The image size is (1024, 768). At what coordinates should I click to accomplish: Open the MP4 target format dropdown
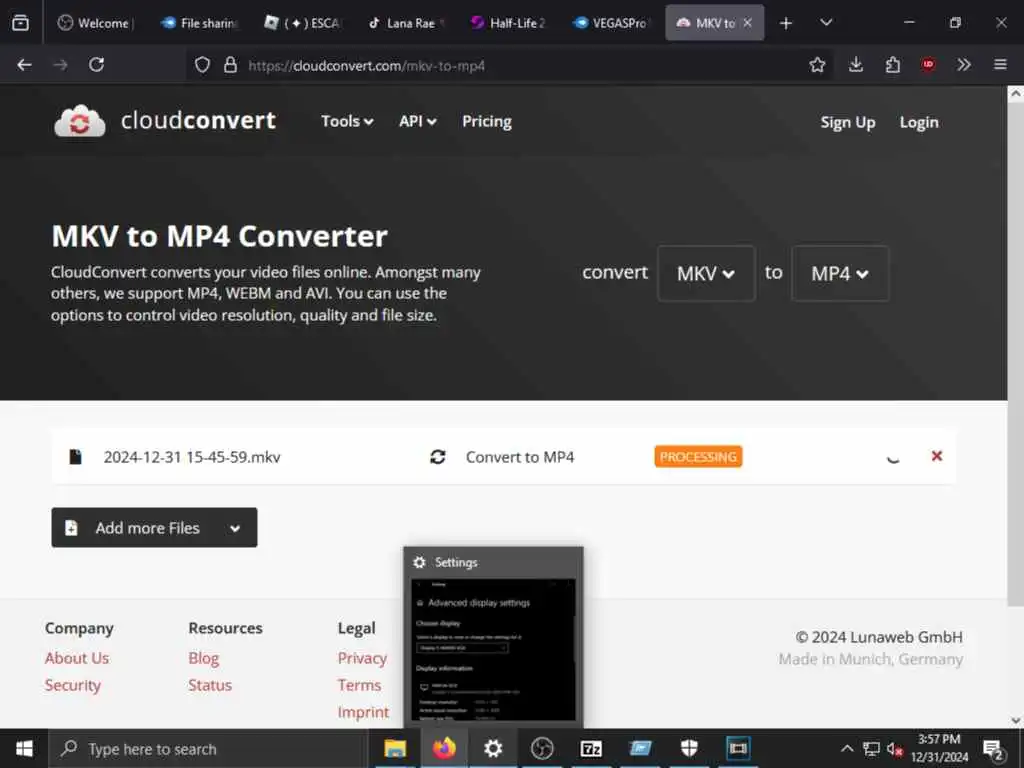pos(840,273)
